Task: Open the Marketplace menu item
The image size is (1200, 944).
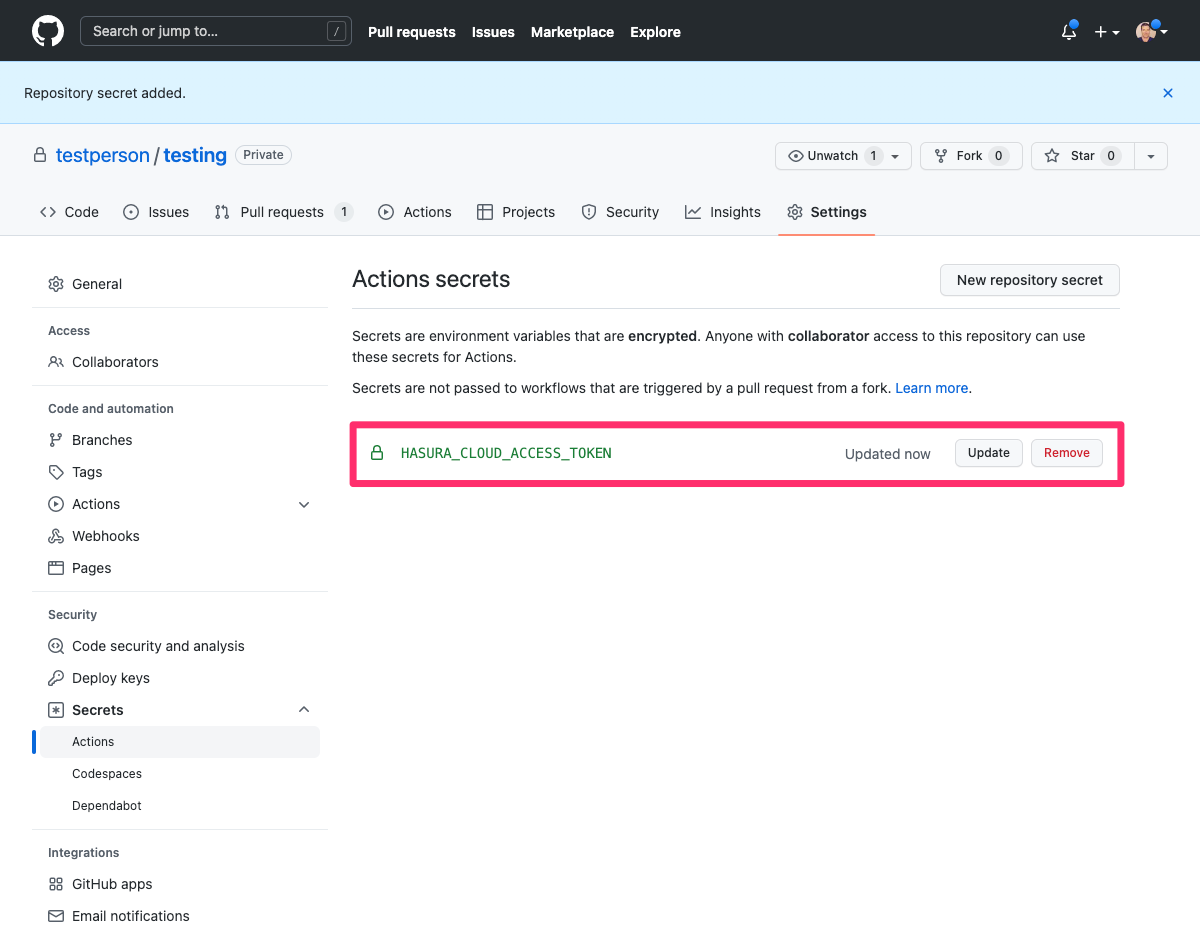Action: click(572, 32)
